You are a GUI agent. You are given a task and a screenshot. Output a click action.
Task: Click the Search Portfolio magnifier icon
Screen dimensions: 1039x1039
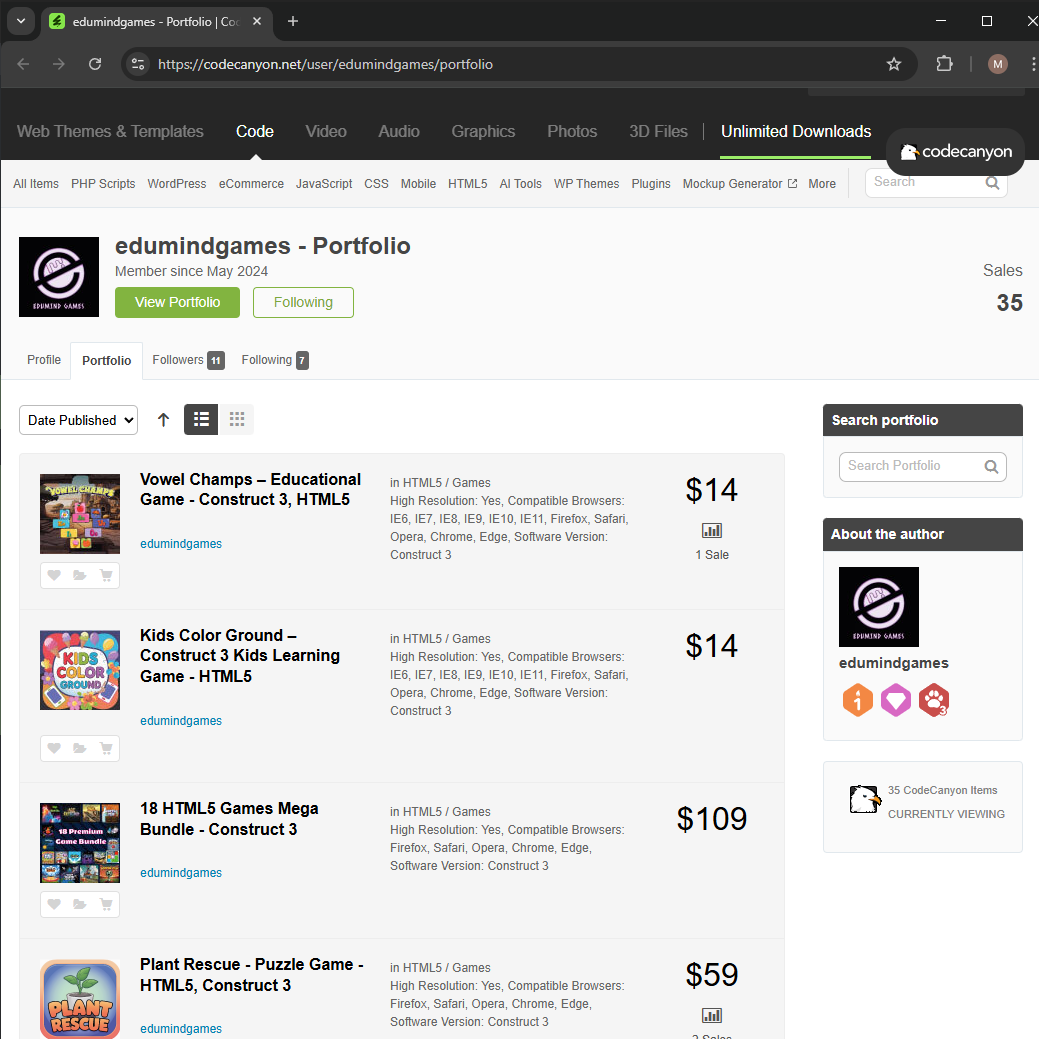[x=991, y=466]
